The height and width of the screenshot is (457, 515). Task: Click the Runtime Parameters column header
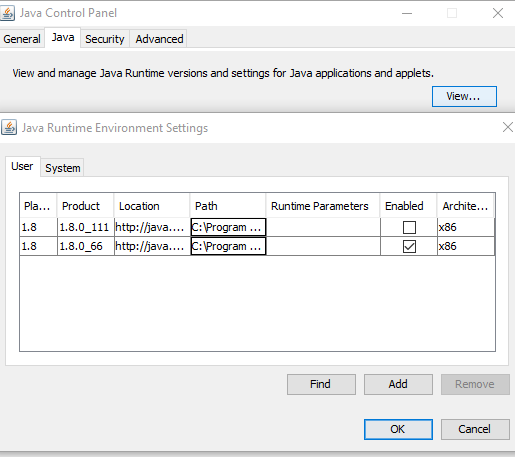tap(323, 206)
